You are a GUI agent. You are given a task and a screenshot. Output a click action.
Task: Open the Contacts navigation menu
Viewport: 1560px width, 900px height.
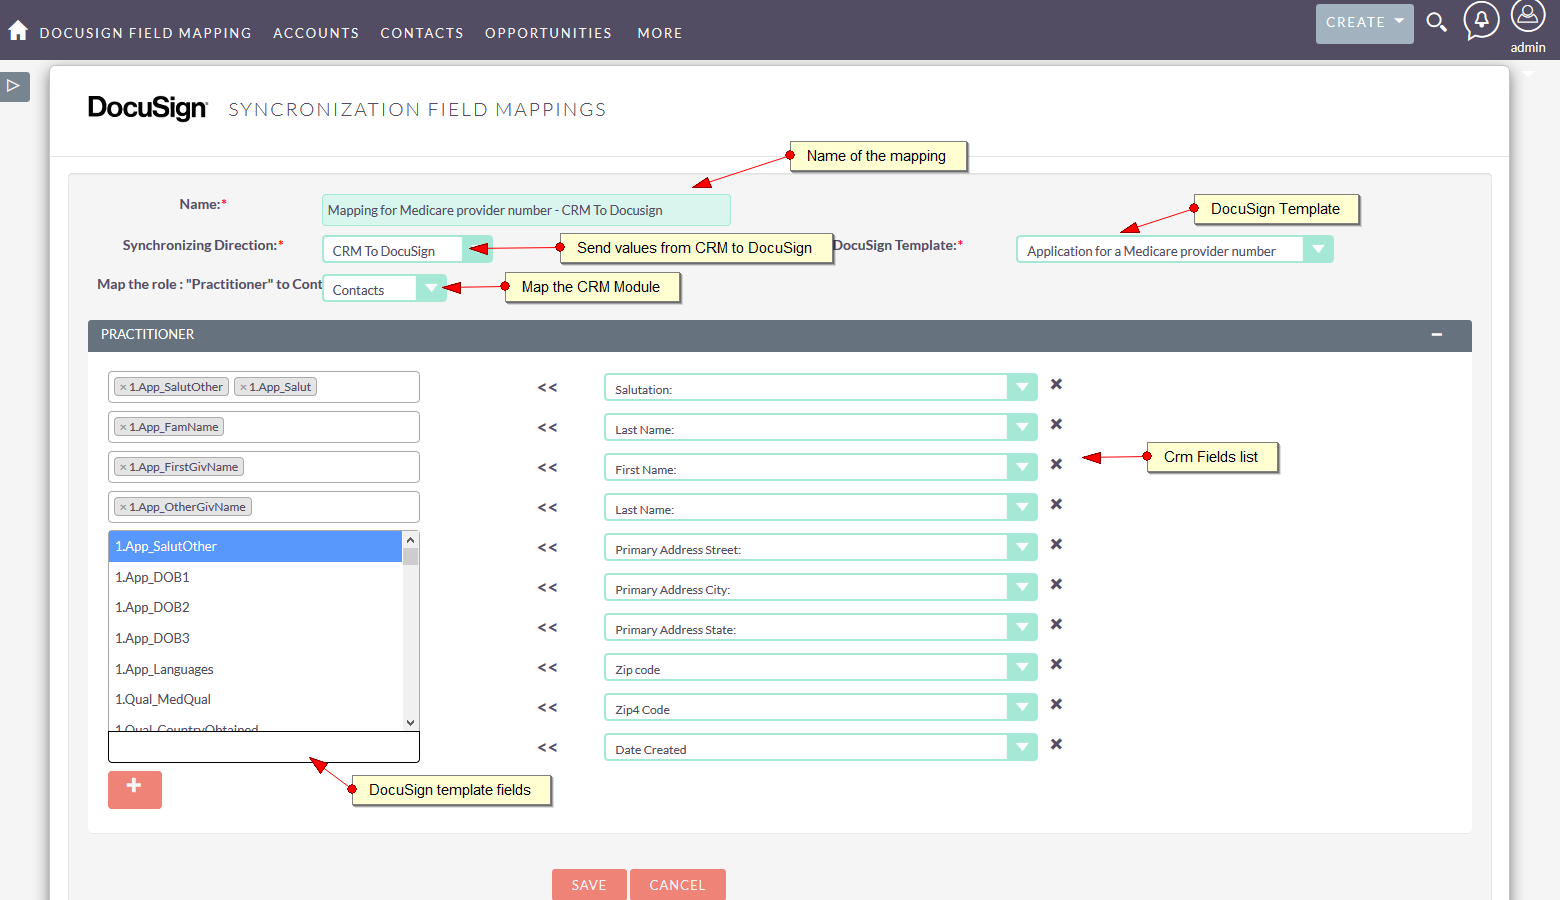click(421, 33)
